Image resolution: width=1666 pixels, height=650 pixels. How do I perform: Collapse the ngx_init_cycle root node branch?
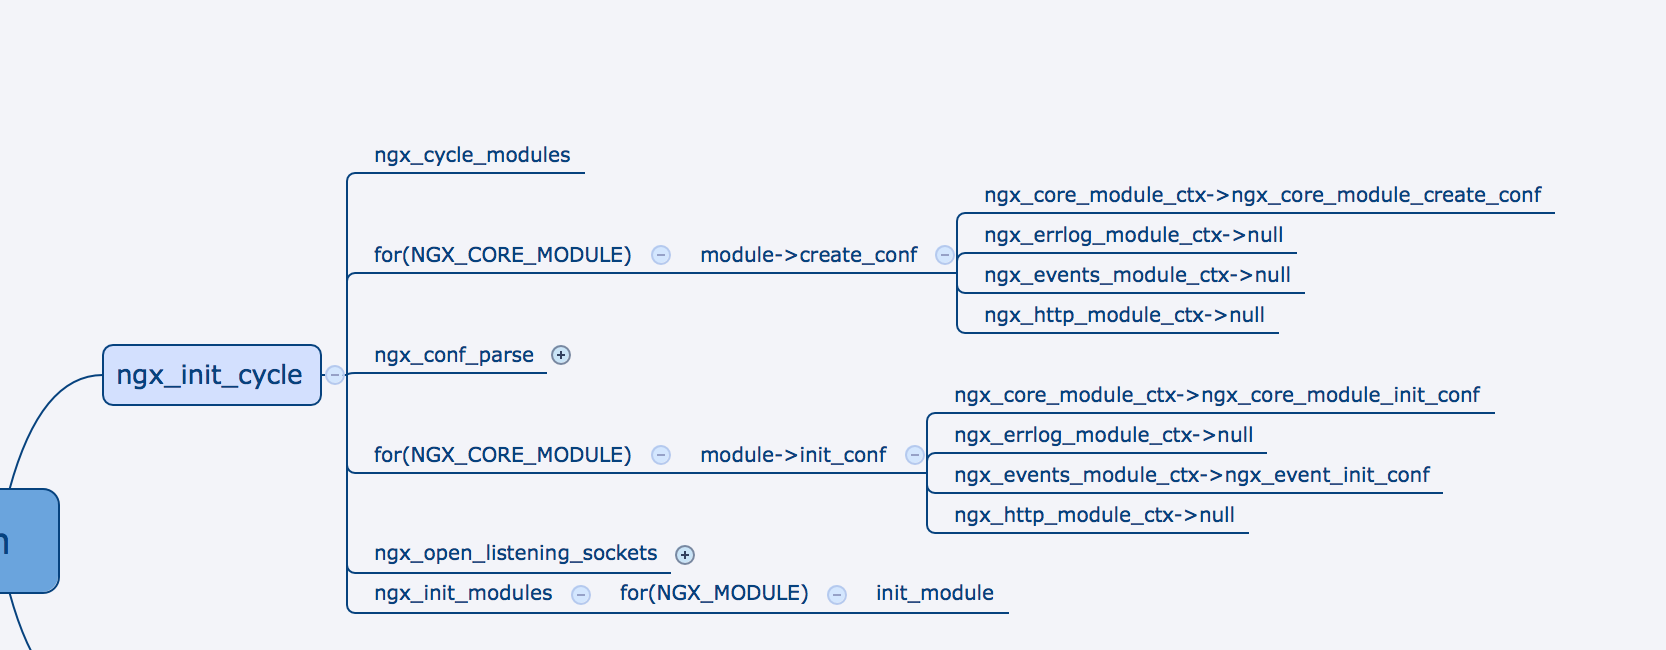(335, 375)
